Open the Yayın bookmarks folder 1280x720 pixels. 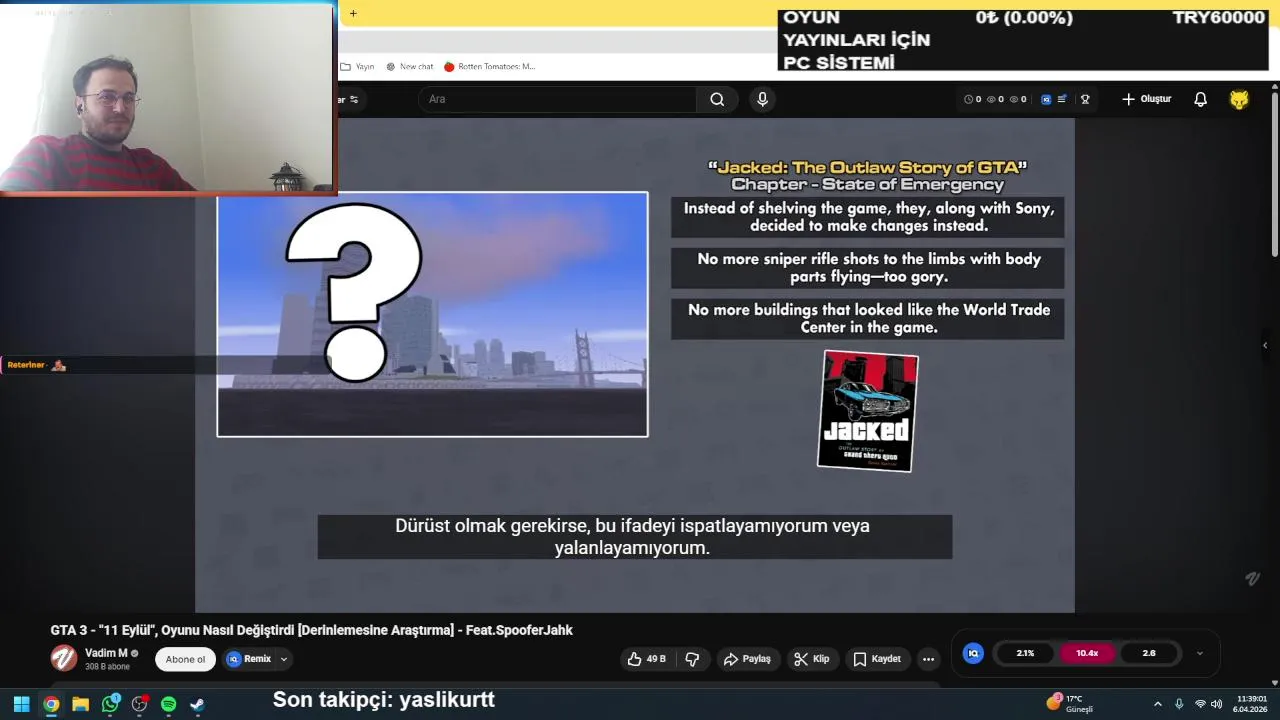[357, 67]
